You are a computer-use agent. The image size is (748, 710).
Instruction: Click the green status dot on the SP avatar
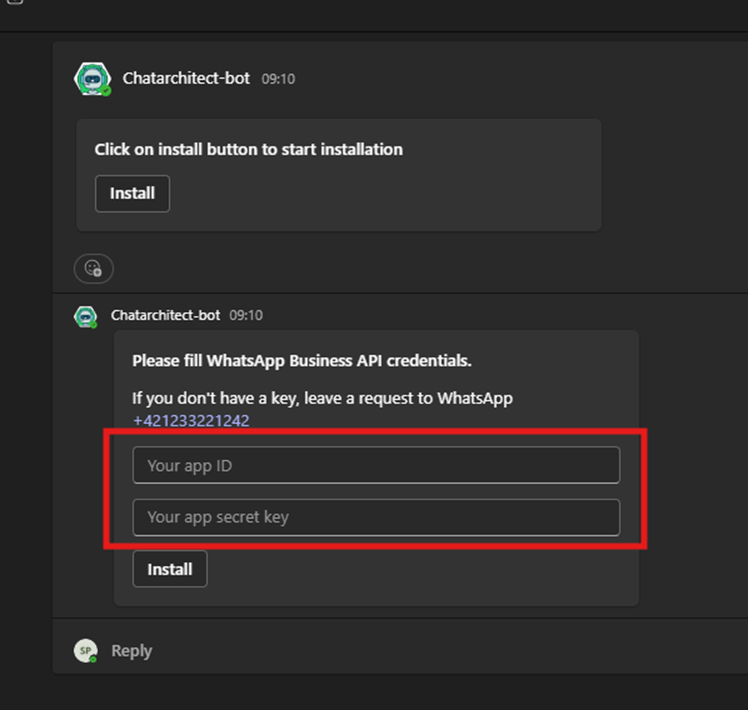[94, 659]
